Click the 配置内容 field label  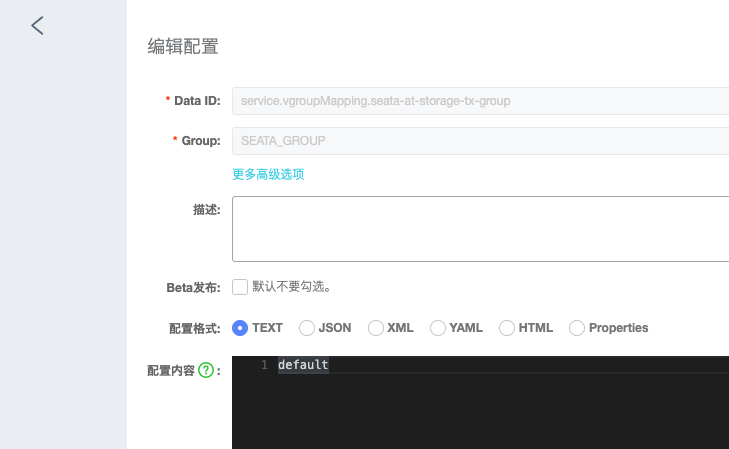pyautogui.click(x=170, y=370)
